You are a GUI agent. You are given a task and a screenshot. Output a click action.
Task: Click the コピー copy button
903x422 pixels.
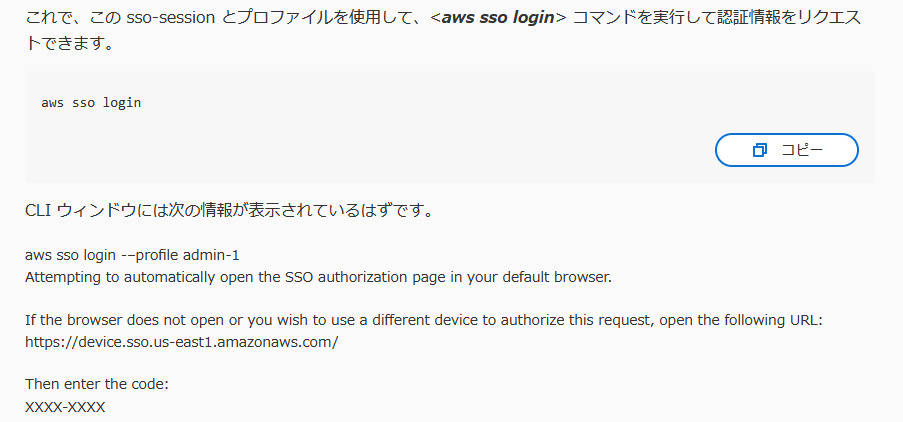tap(787, 150)
